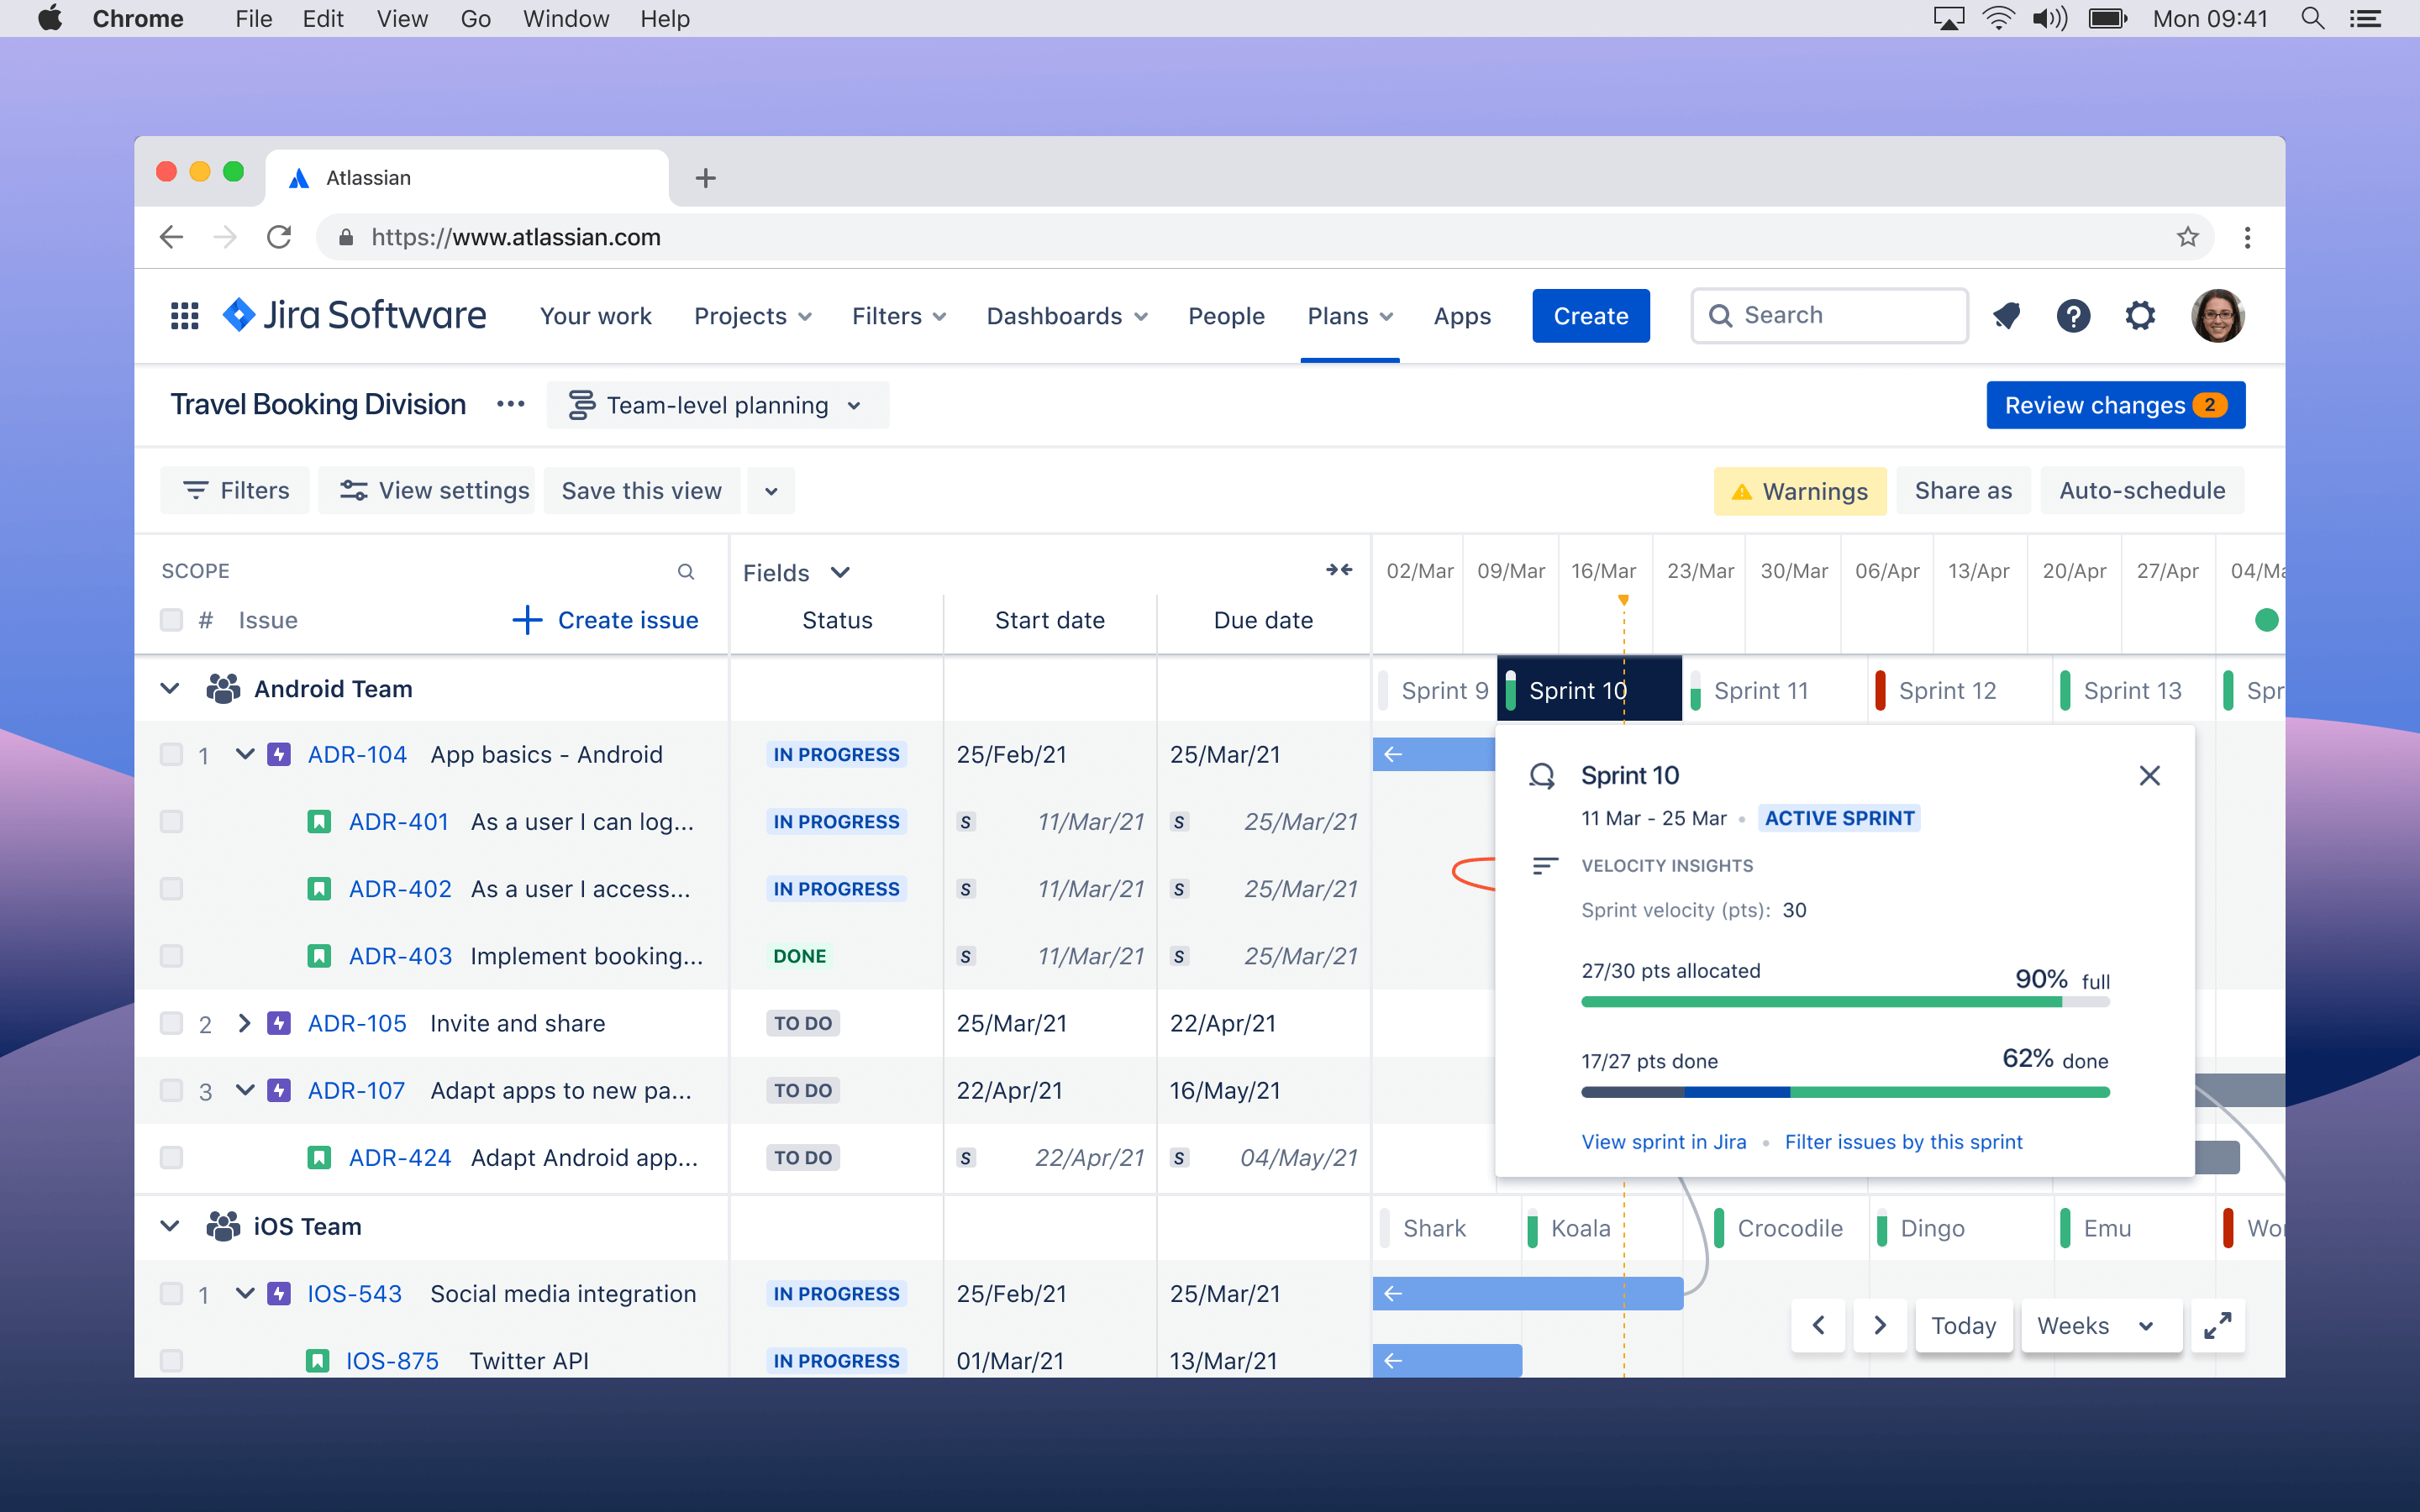Open Jira settings gear icon
2420x1512 pixels.
pyautogui.click(x=2140, y=316)
